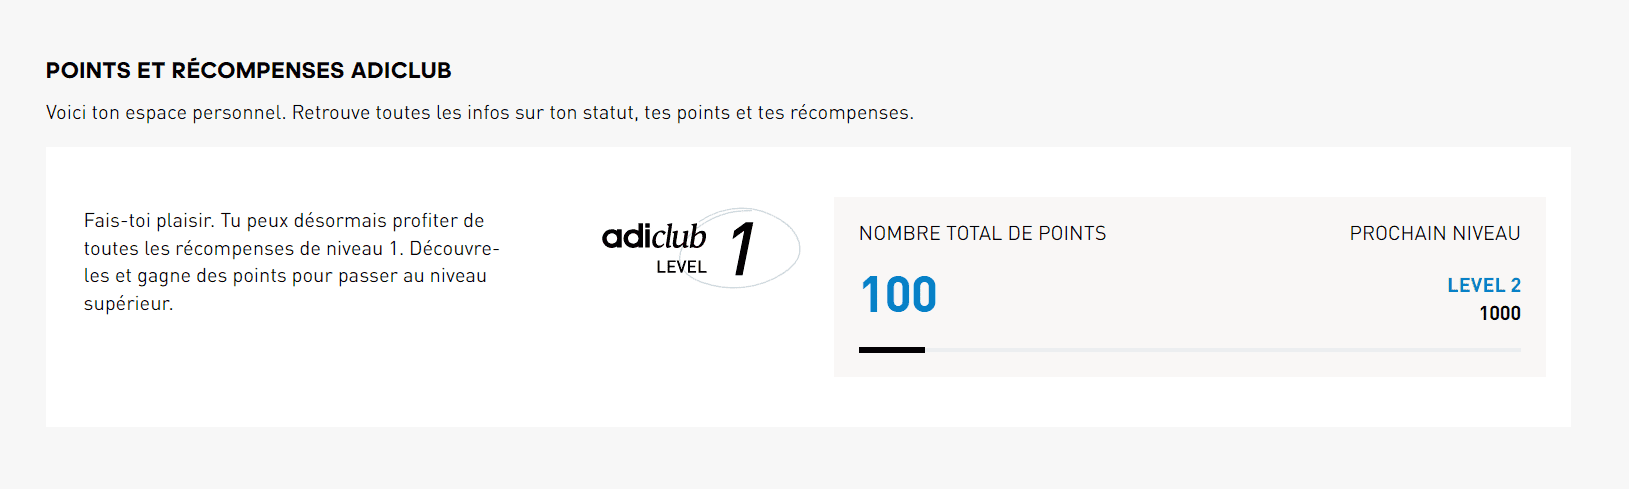This screenshot has height=489, width=1629.
Task: Click the 100 points total
Action: point(898,295)
